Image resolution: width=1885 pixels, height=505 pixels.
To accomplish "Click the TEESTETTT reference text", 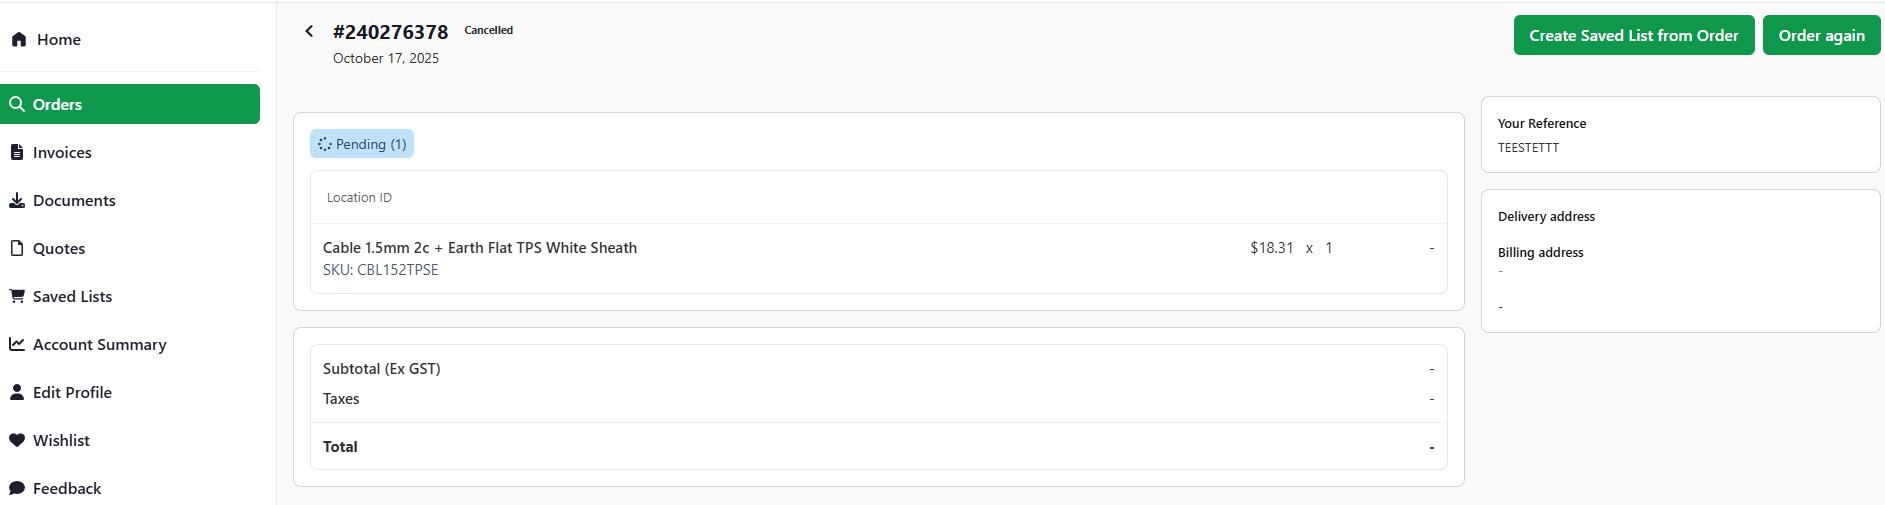I will [x=1528, y=148].
